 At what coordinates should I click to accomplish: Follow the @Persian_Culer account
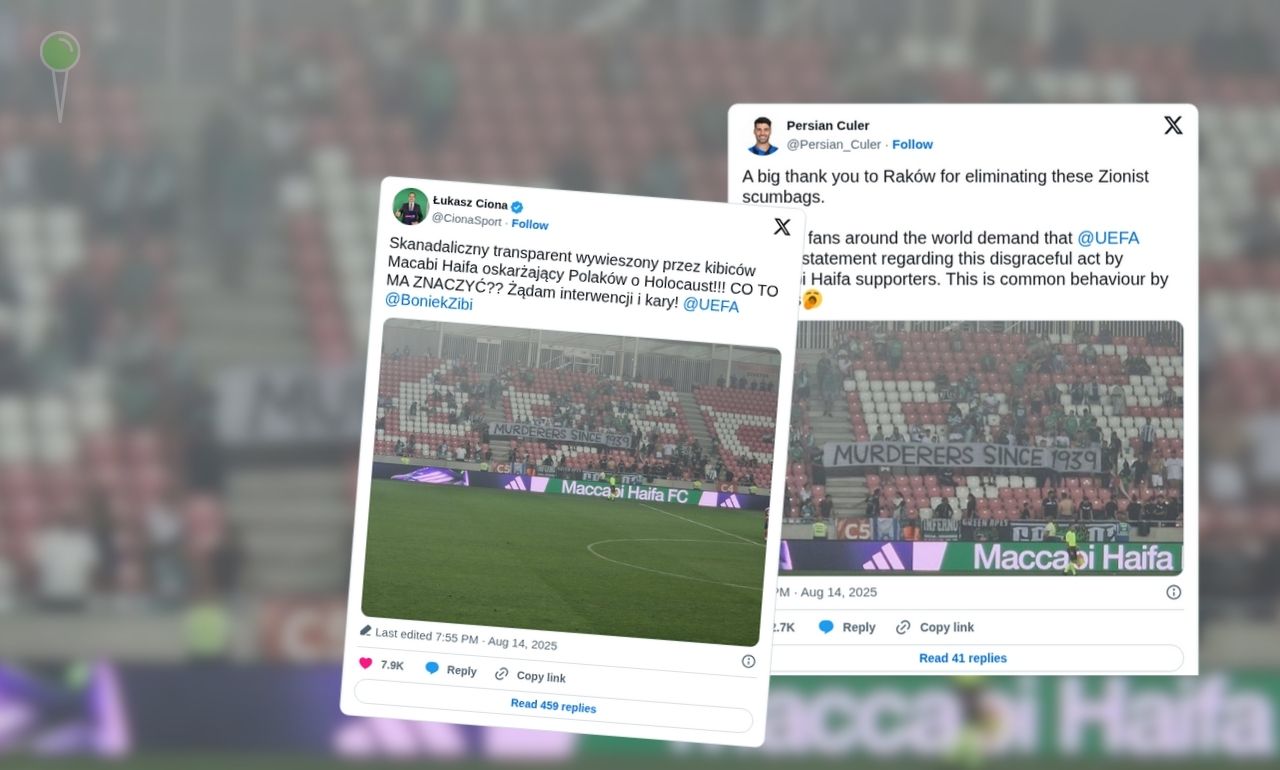[912, 144]
